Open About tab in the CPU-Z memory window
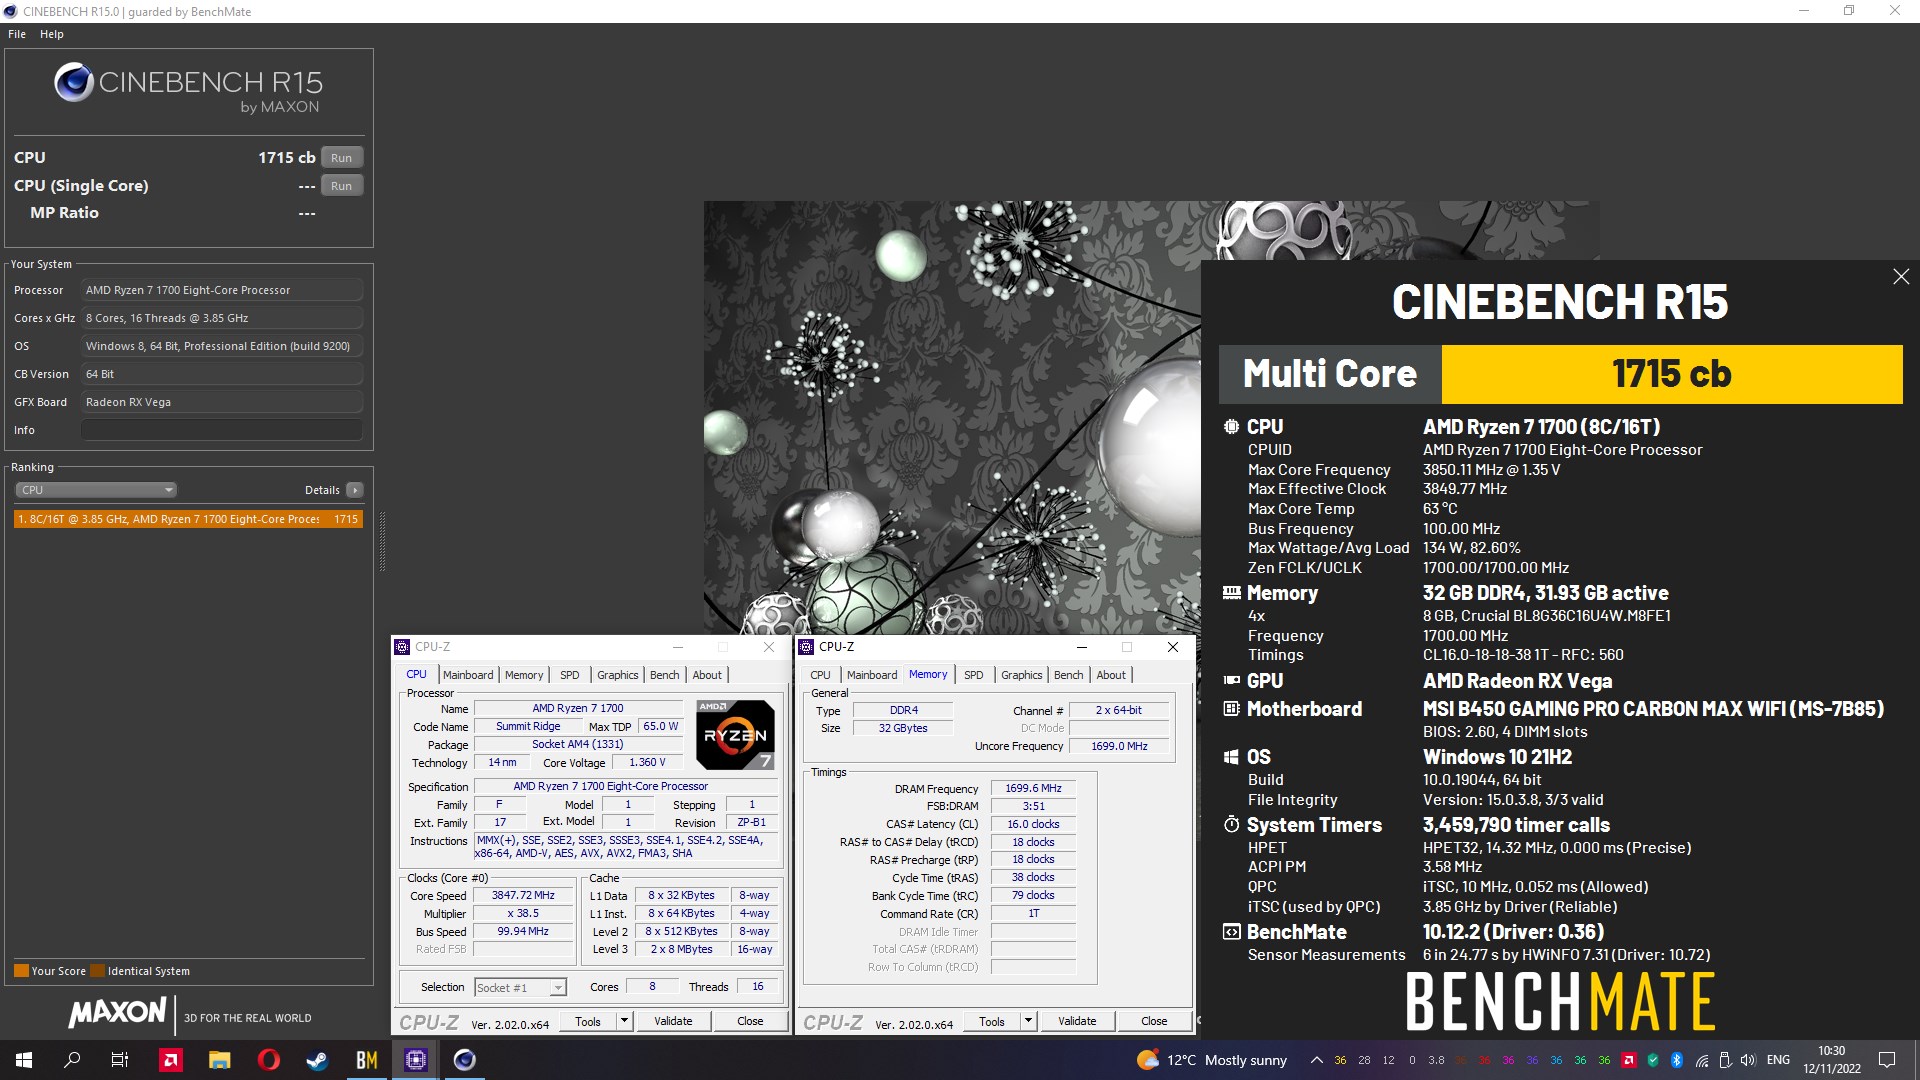This screenshot has width=1920, height=1080. (x=1111, y=675)
